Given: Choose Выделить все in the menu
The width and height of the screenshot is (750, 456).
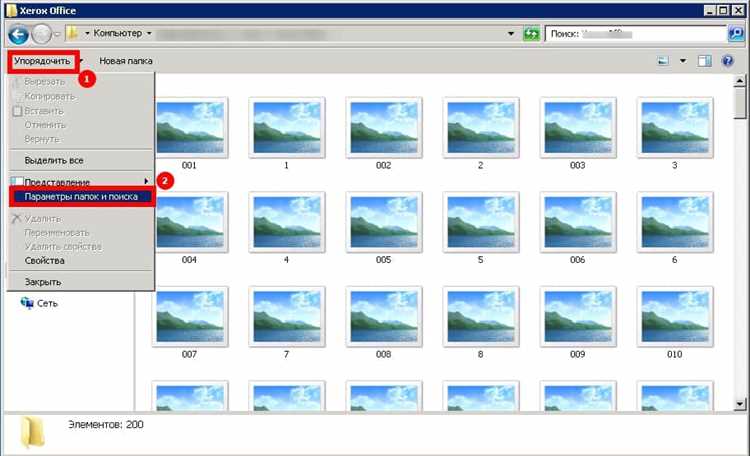Looking at the screenshot, I should [54, 161].
